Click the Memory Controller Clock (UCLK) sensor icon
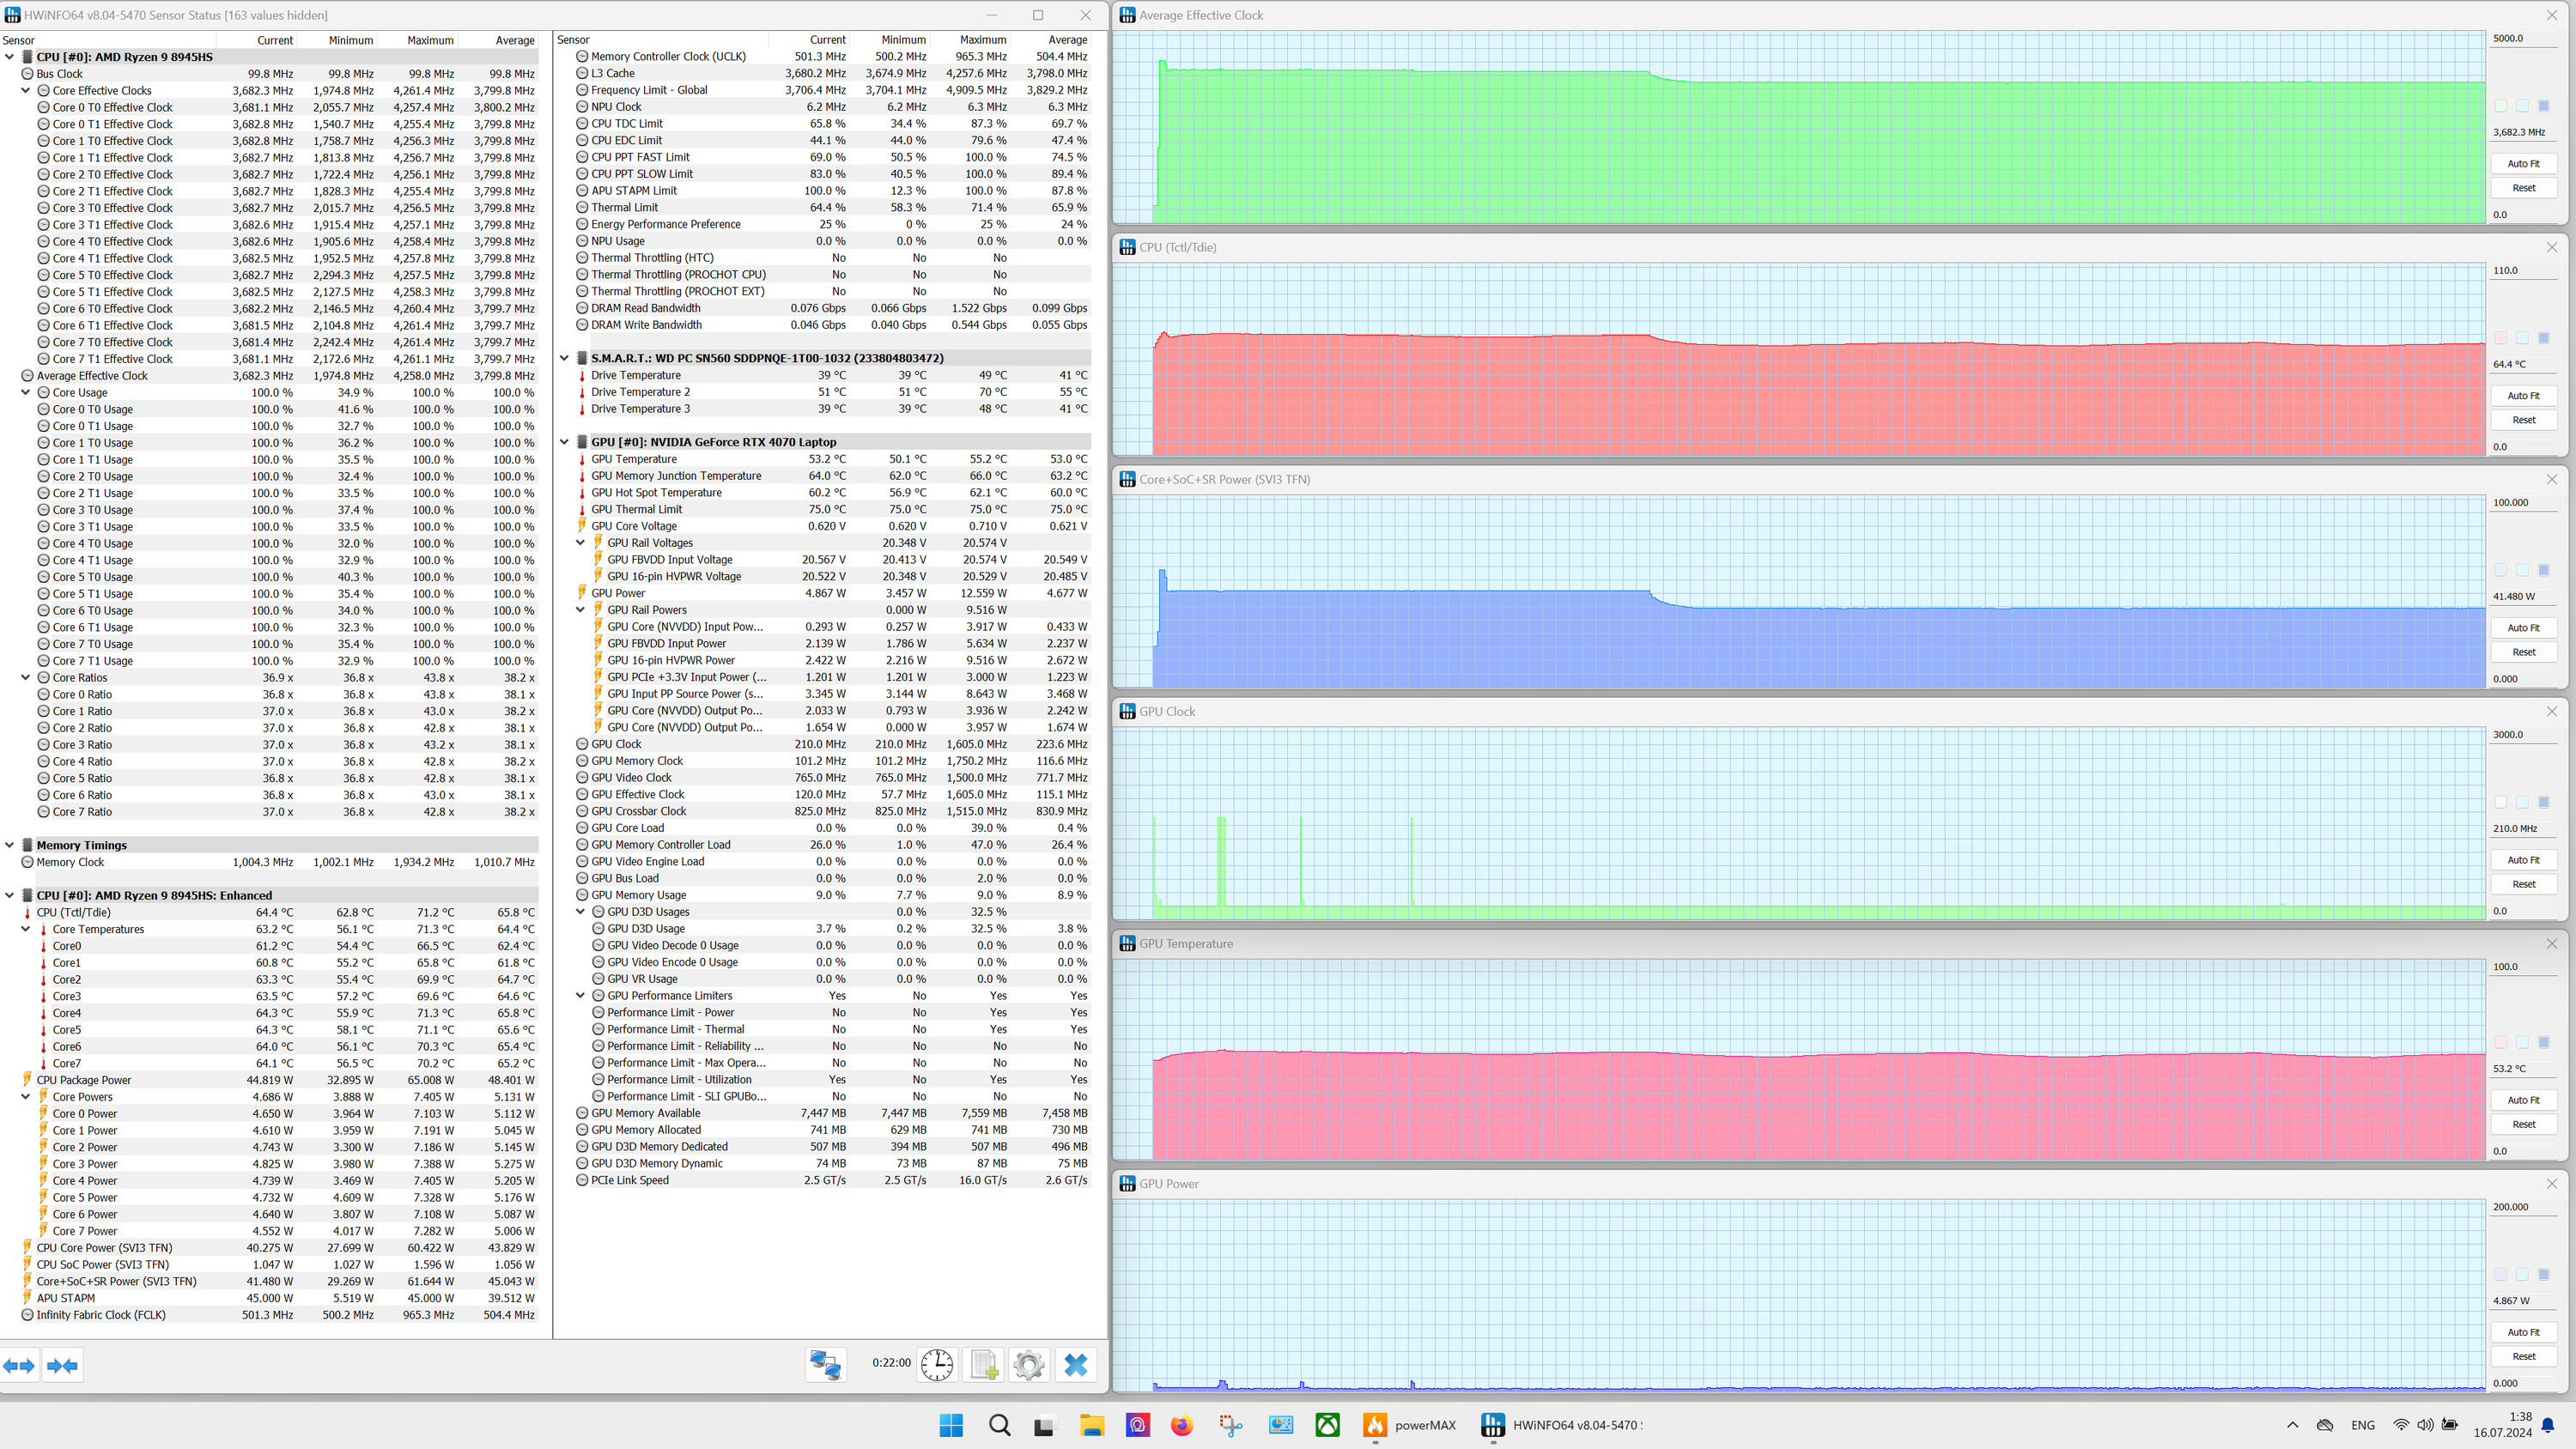The width and height of the screenshot is (2576, 1449). 582,56
